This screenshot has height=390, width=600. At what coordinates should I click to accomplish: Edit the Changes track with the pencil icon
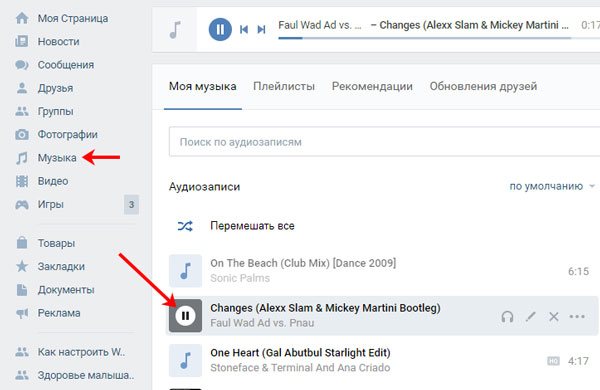click(x=531, y=317)
